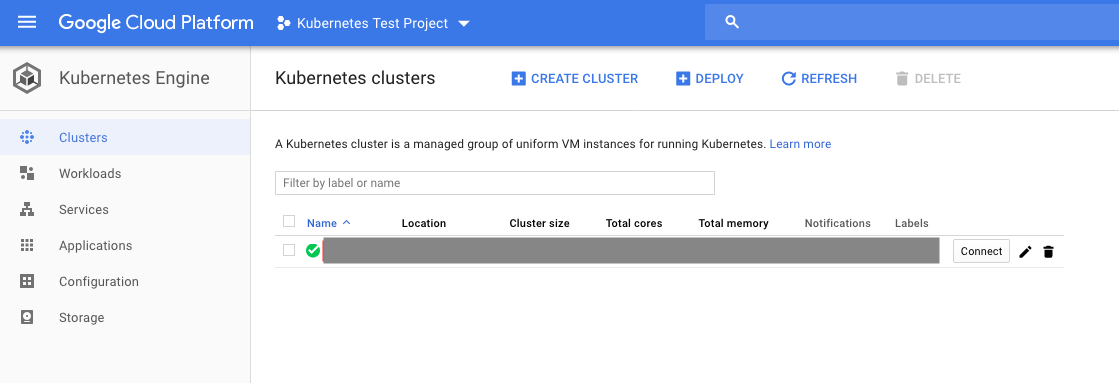Open the Kubernetes Test Project selector dropdown
The width and height of the screenshot is (1119, 383).
coord(373,23)
